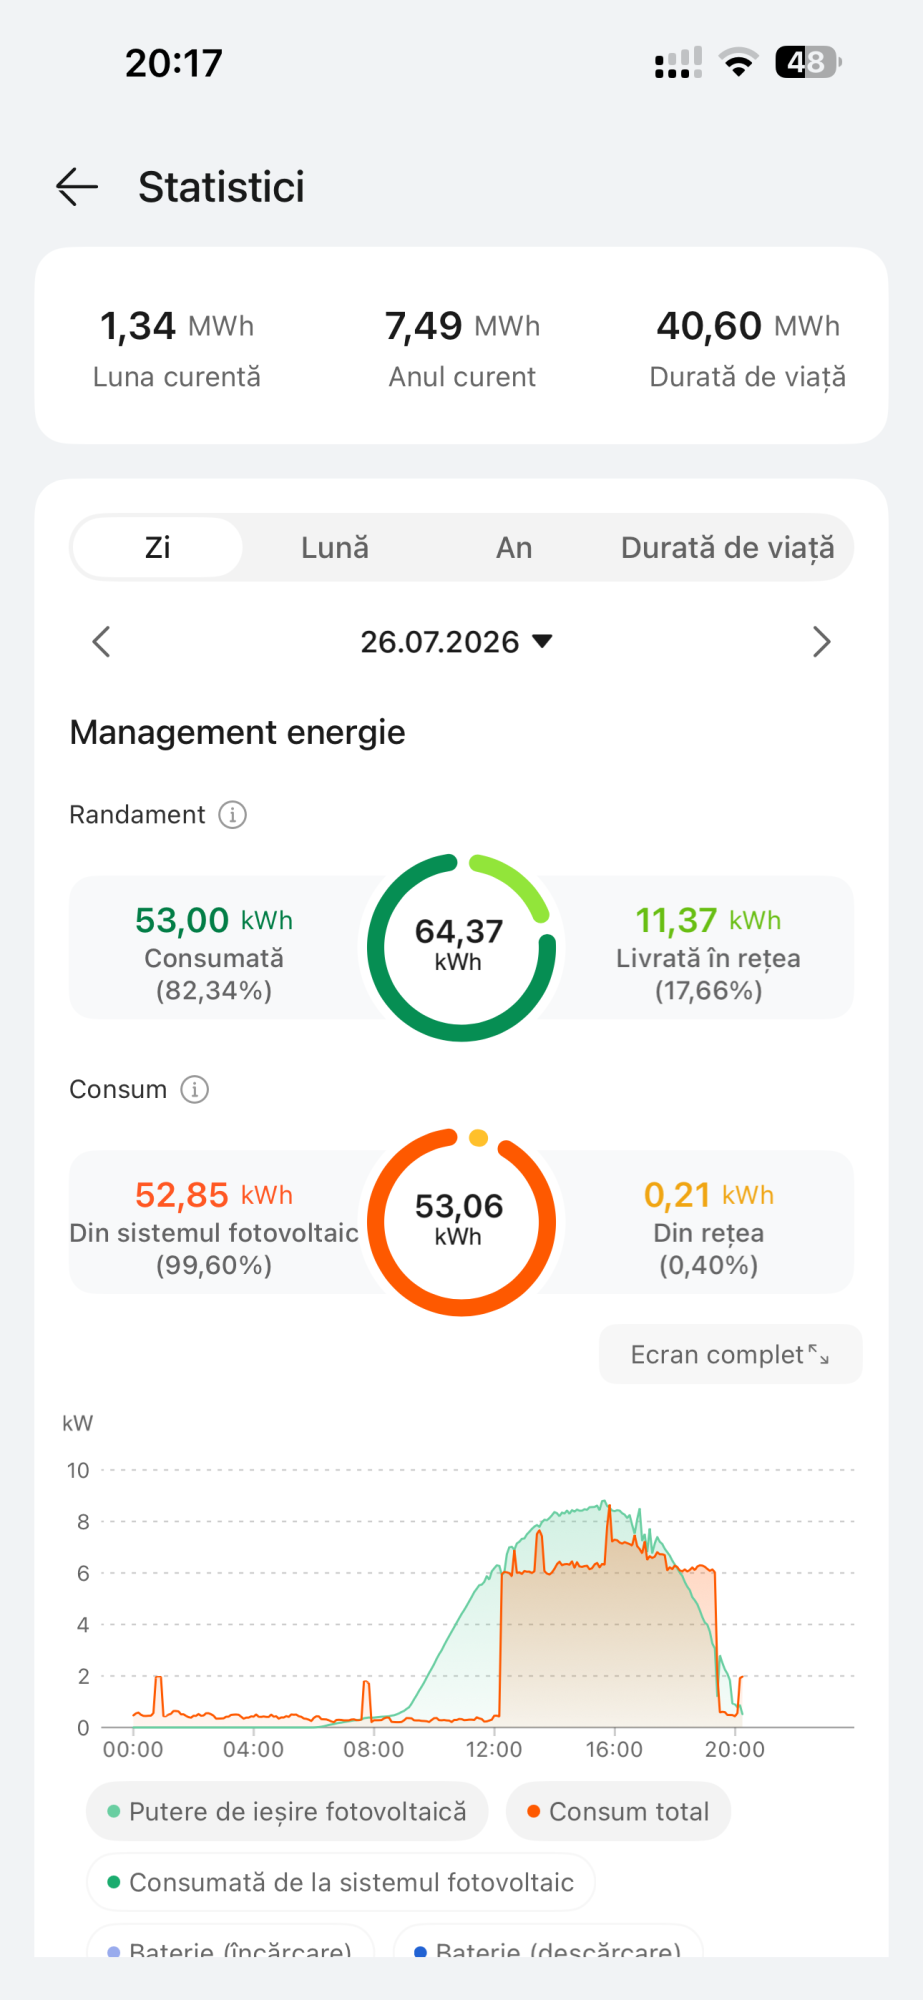Tap the Wi-Fi icon in status bar
This screenshot has width=923, height=2000.
pos(739,63)
